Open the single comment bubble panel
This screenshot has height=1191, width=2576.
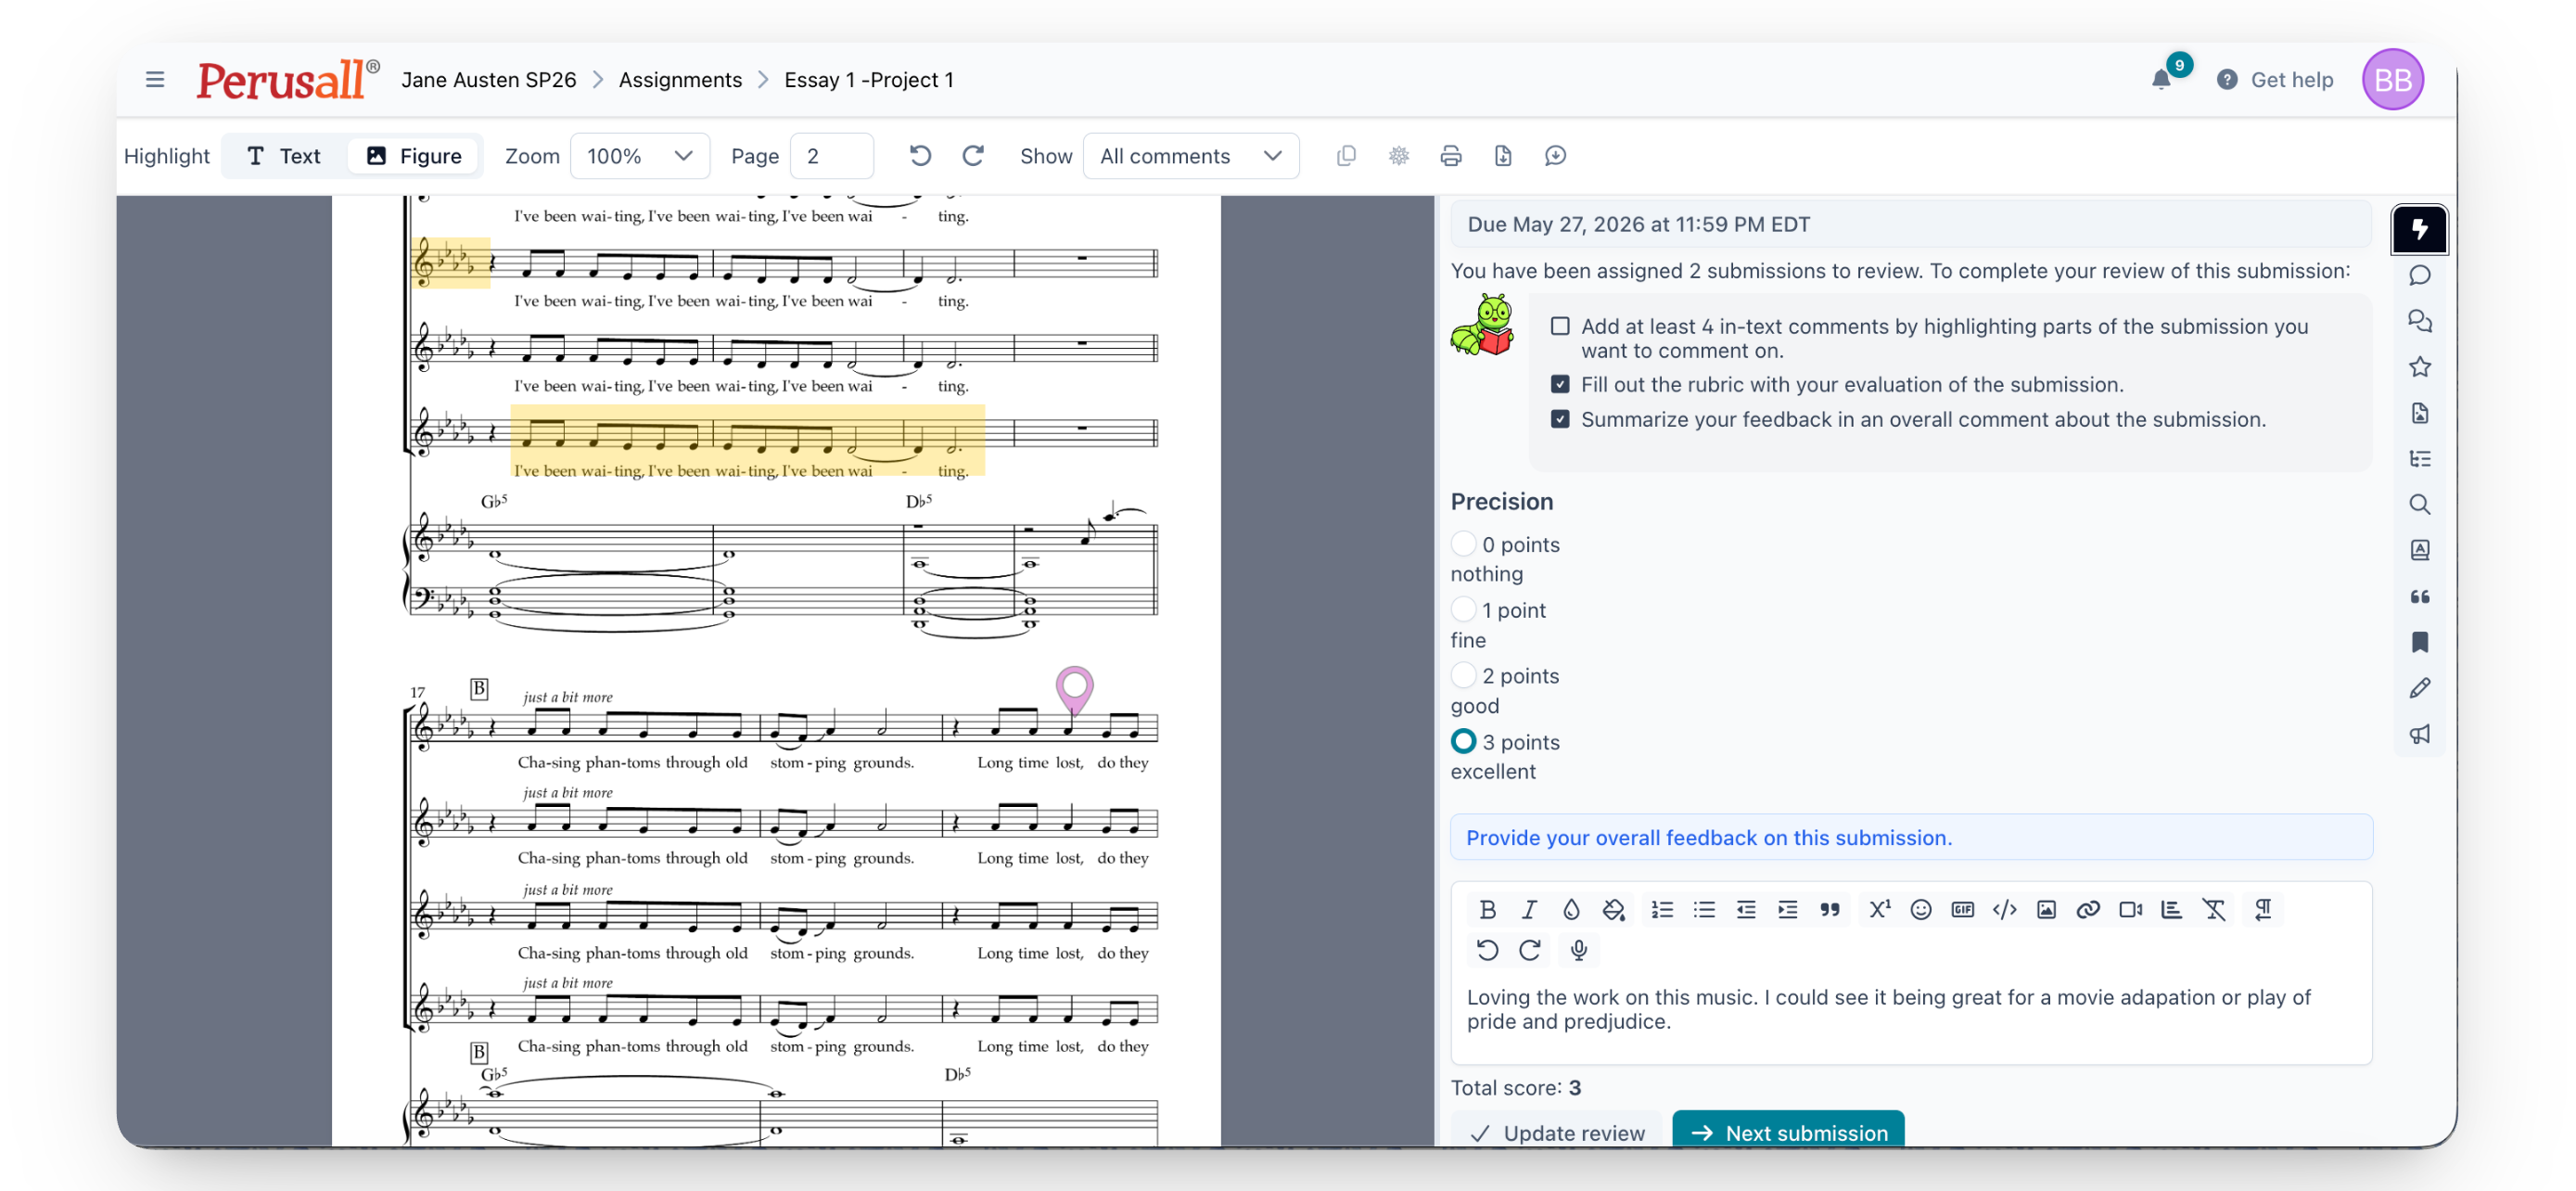(2419, 275)
